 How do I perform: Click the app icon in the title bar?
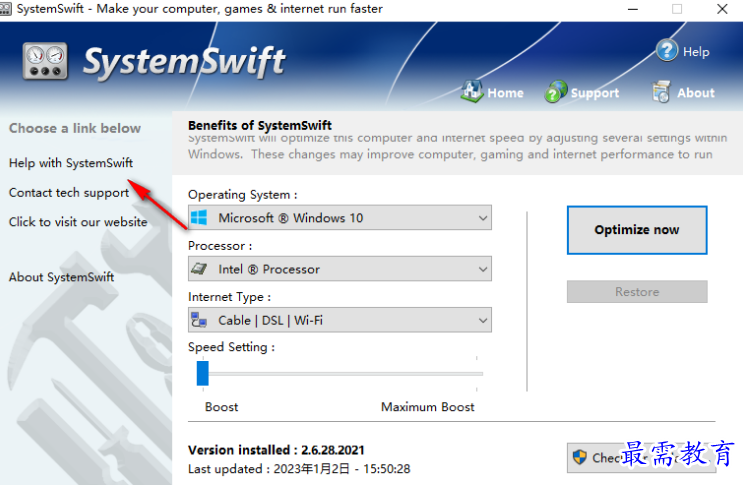coord(5,9)
